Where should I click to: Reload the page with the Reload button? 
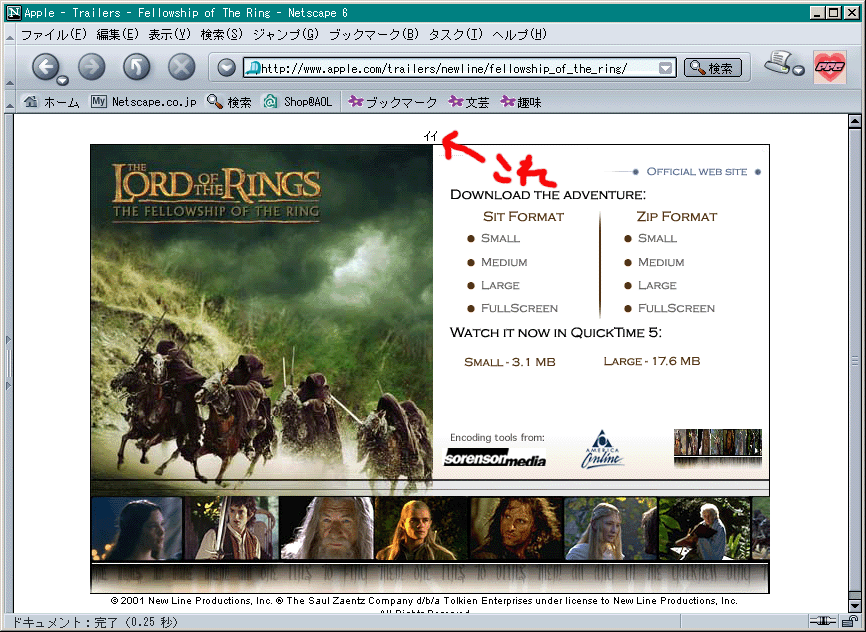pos(136,67)
